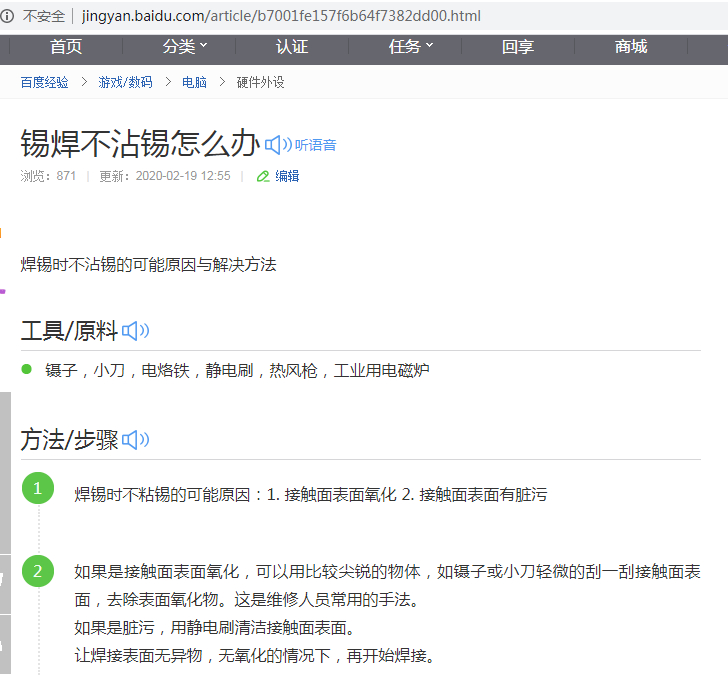Click step 1 text about 接触面表面氧化
This screenshot has height=675, width=728.
(311, 495)
